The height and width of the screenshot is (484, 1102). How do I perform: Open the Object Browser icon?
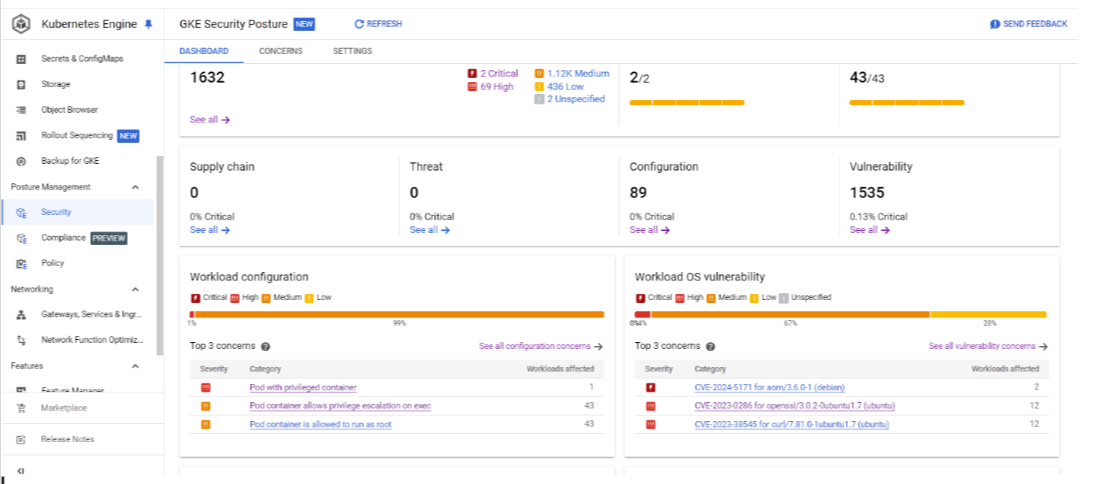click(21, 110)
